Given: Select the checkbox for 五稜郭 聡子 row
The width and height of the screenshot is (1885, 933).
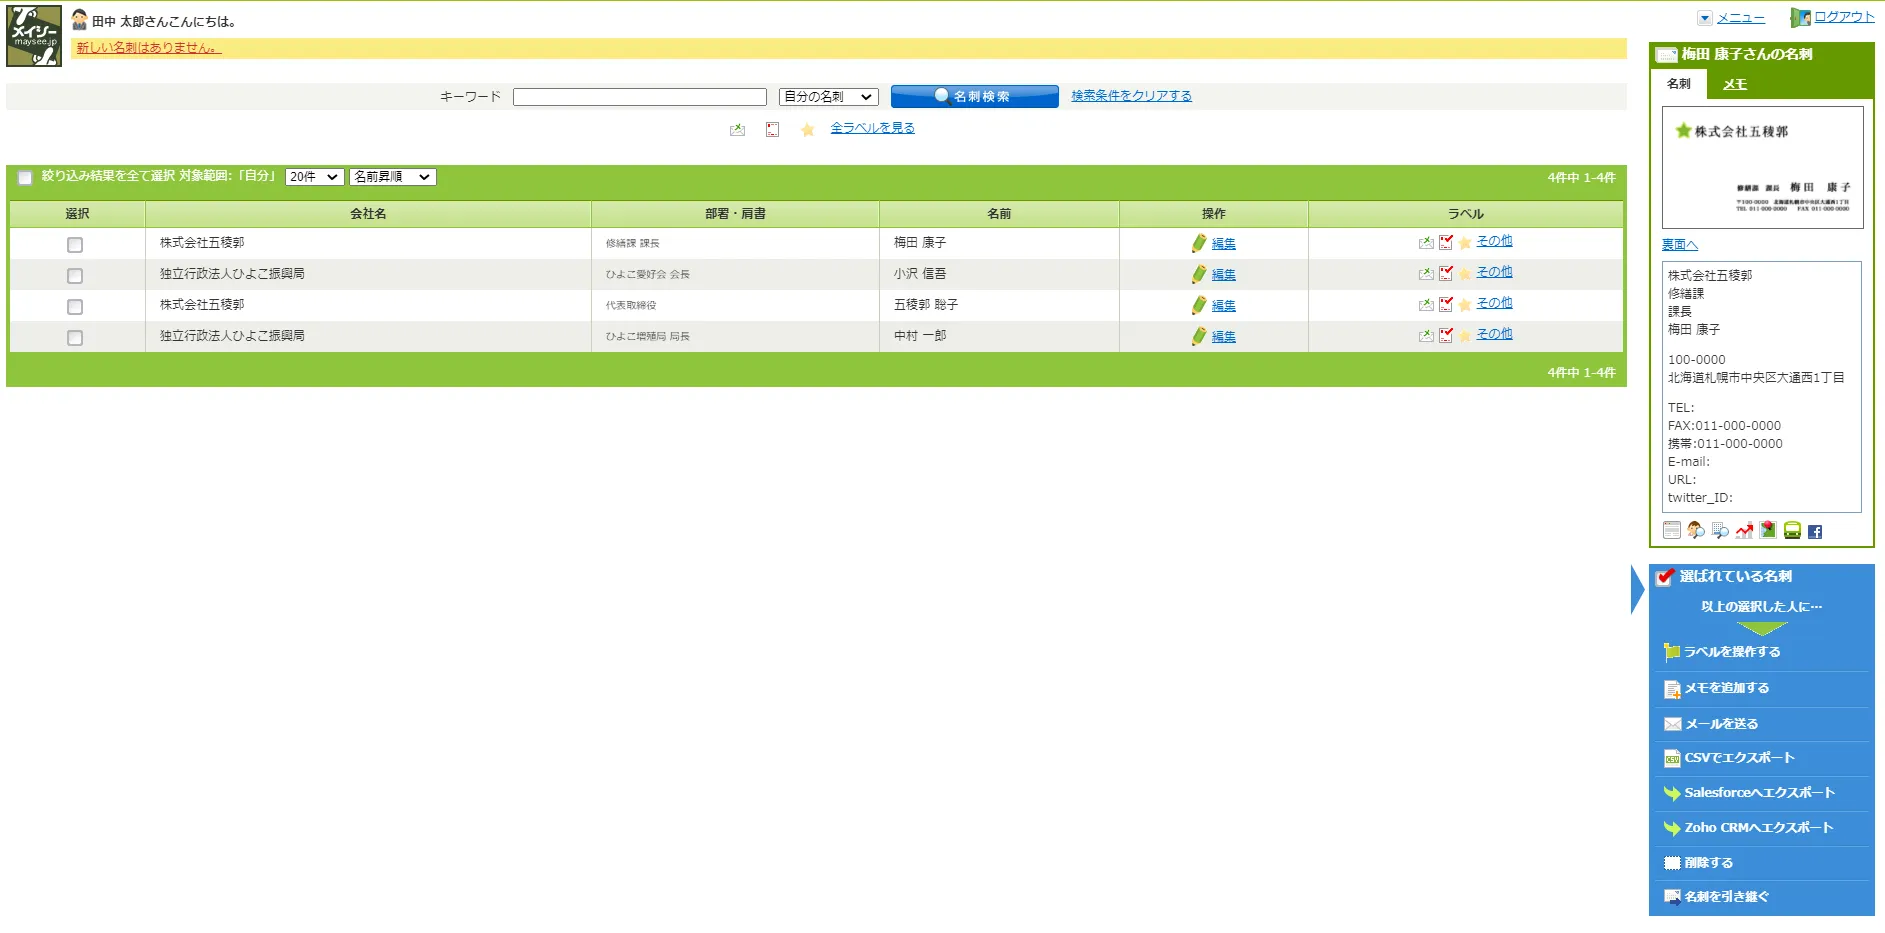Looking at the screenshot, I should [x=75, y=307].
